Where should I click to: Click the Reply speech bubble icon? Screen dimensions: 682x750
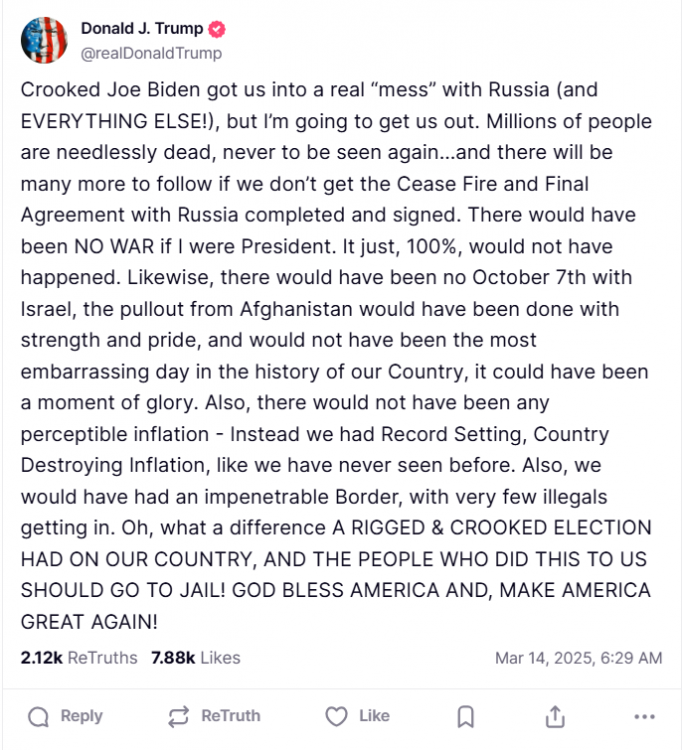(x=39, y=716)
